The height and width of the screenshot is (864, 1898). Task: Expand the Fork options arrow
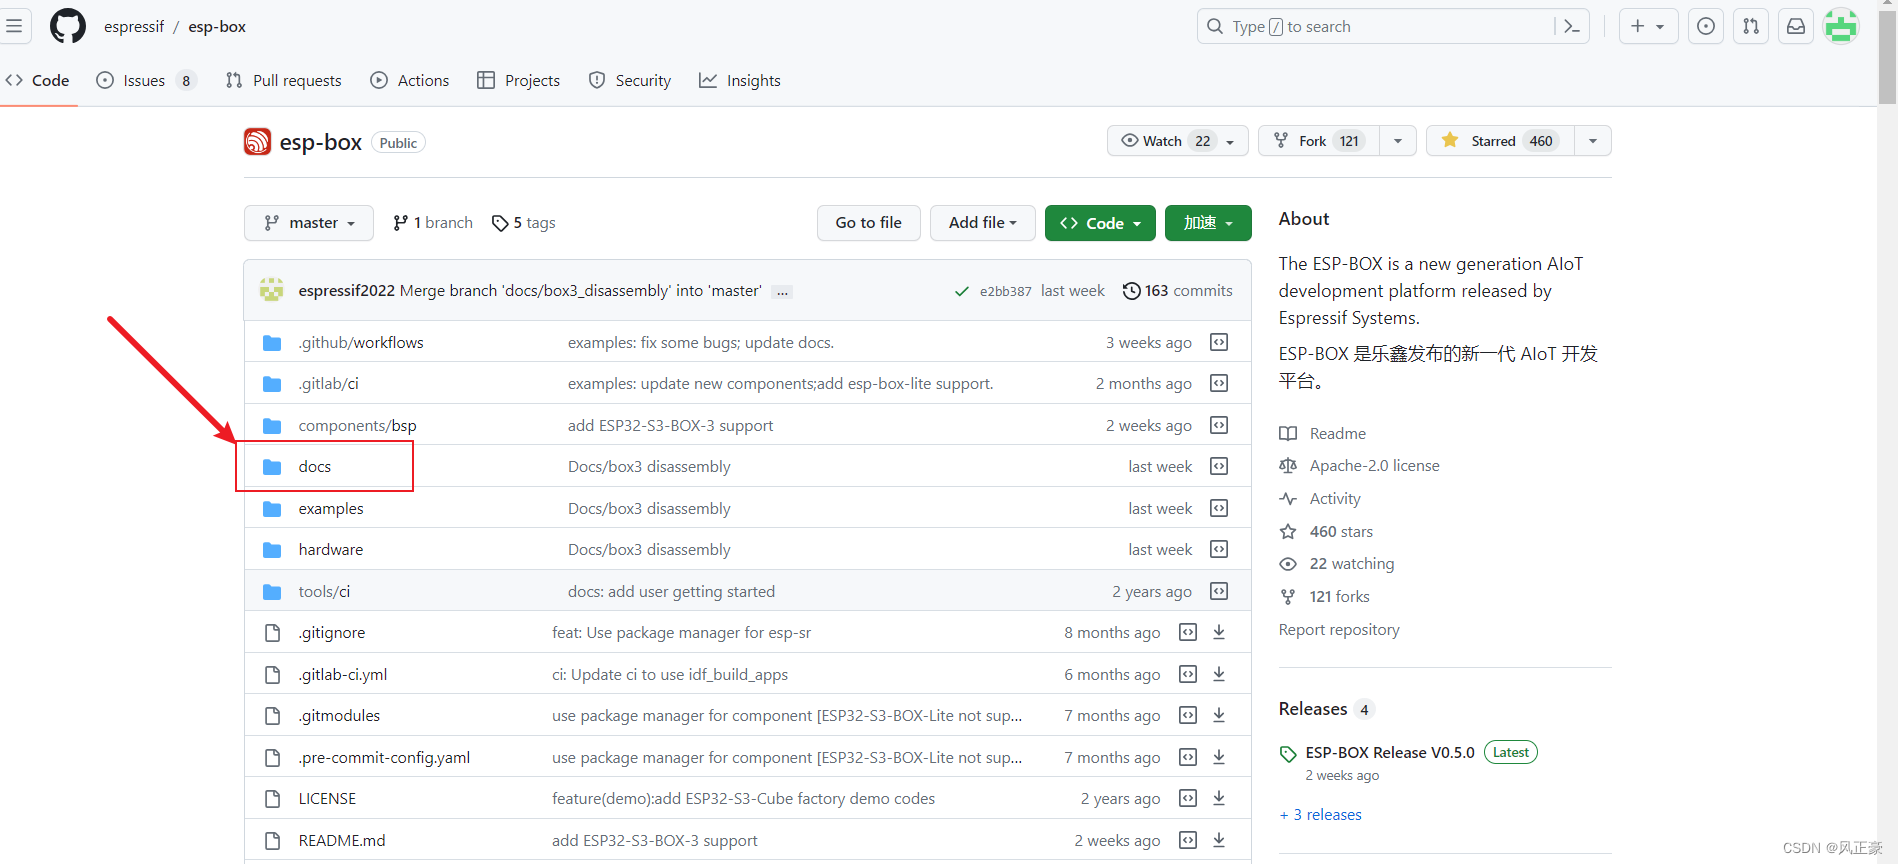1398,141
